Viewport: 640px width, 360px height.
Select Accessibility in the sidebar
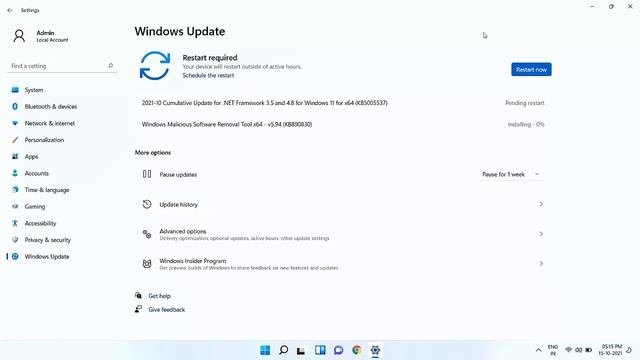[x=61, y=223]
